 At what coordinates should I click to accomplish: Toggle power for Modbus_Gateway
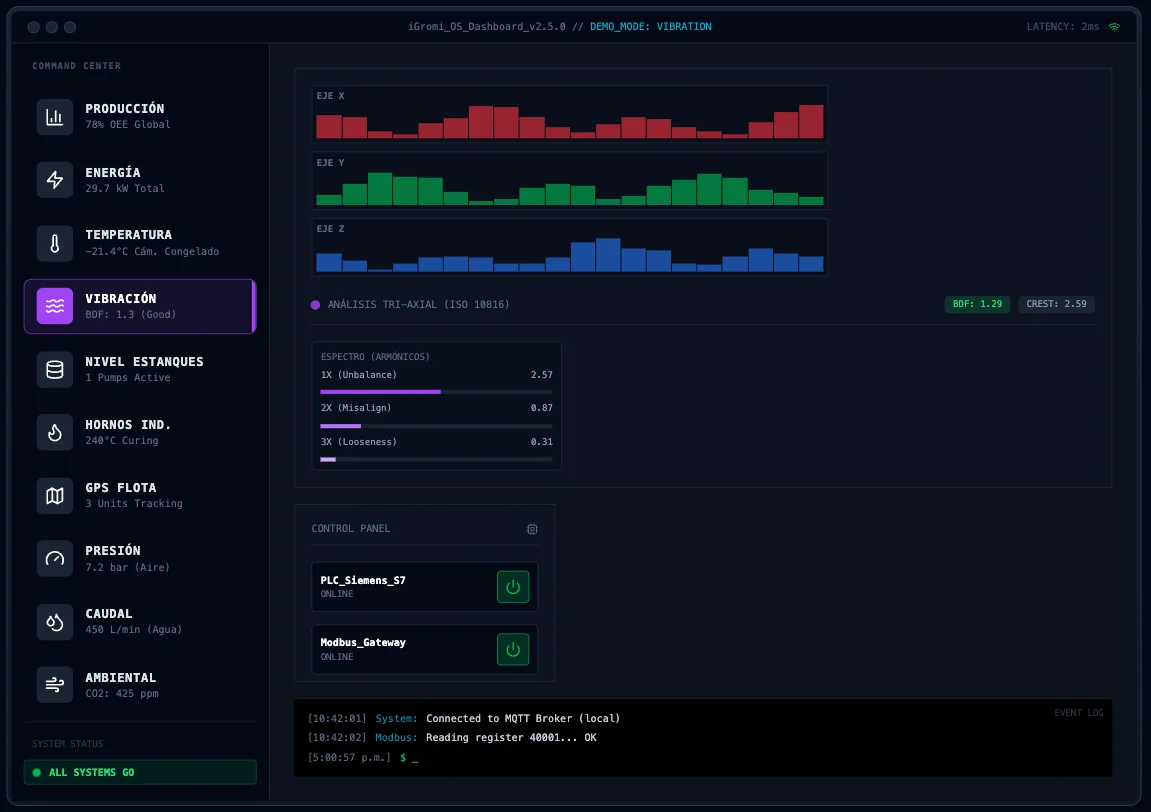[x=513, y=650]
